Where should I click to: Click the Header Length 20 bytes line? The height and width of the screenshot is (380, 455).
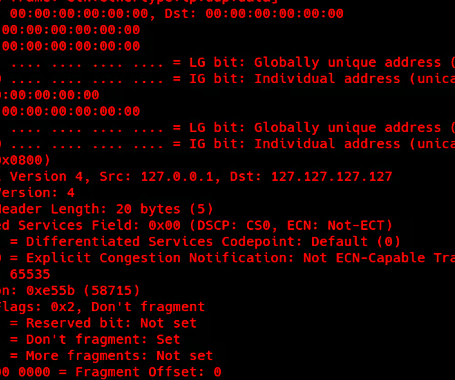[107, 209]
